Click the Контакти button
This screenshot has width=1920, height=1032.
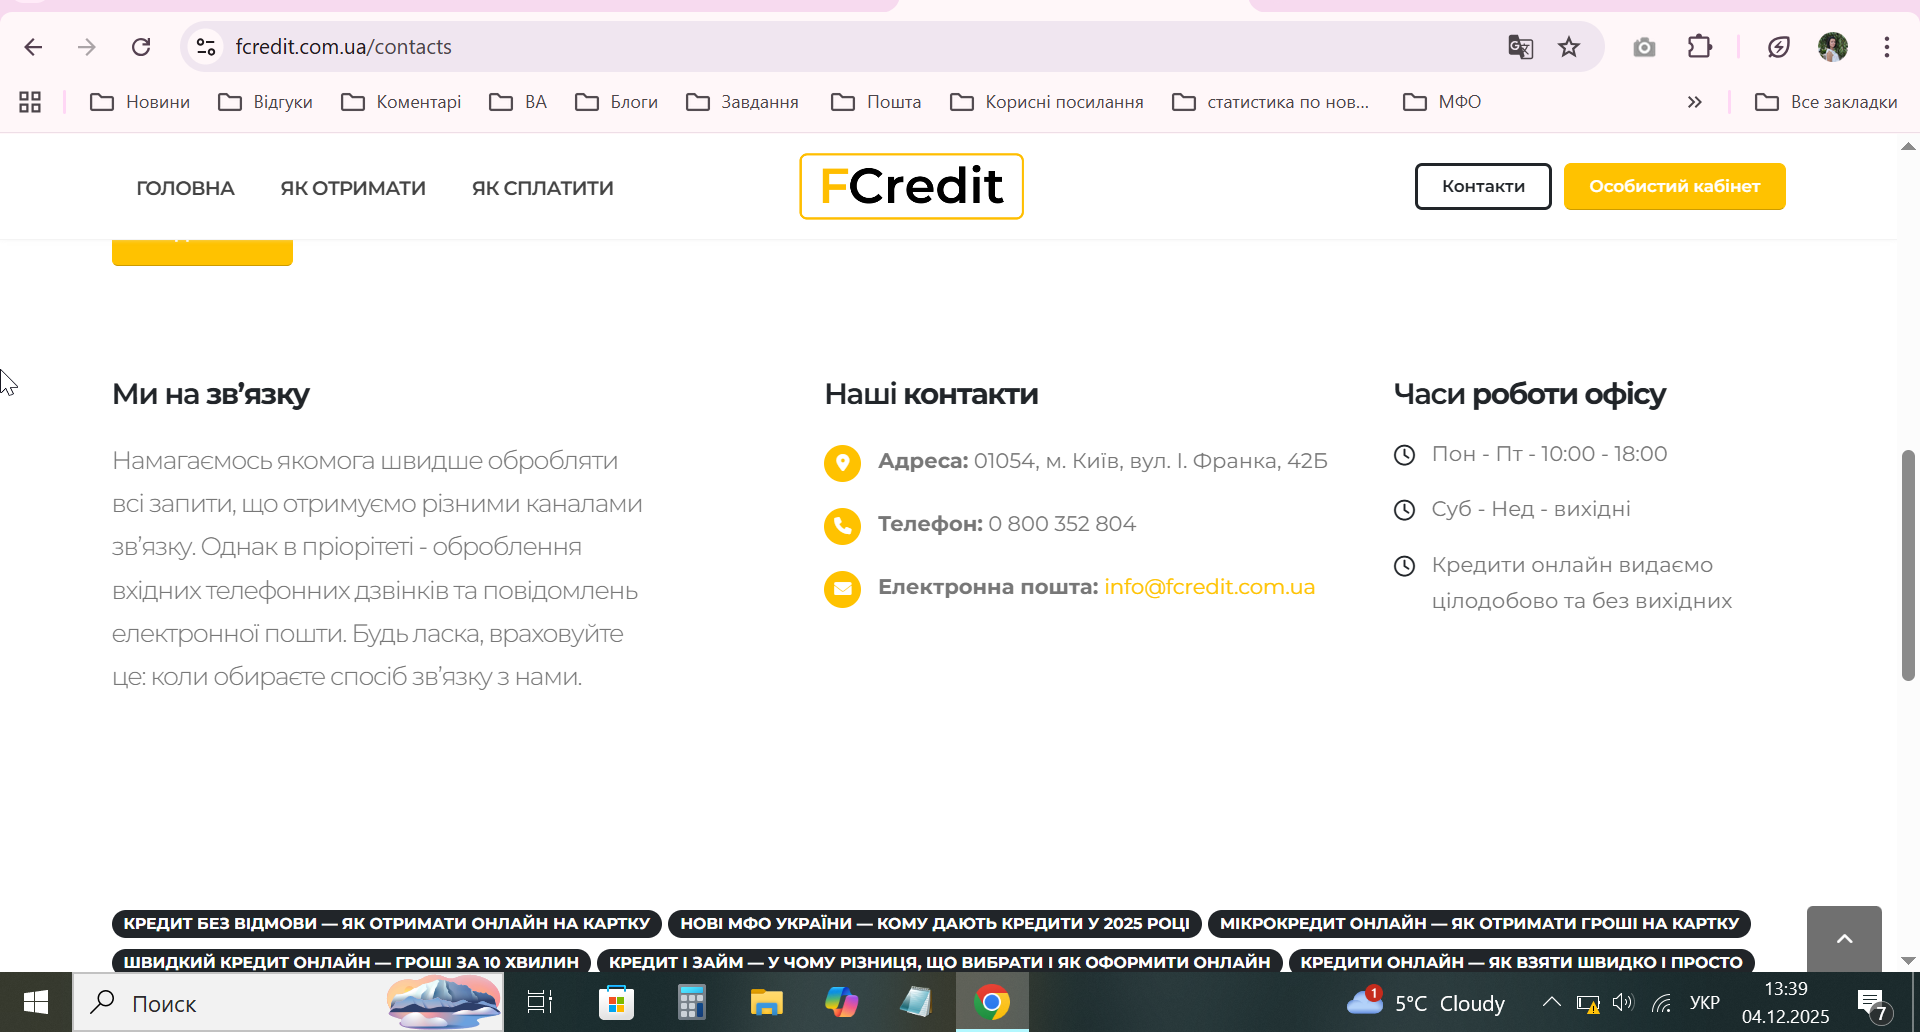point(1483,186)
